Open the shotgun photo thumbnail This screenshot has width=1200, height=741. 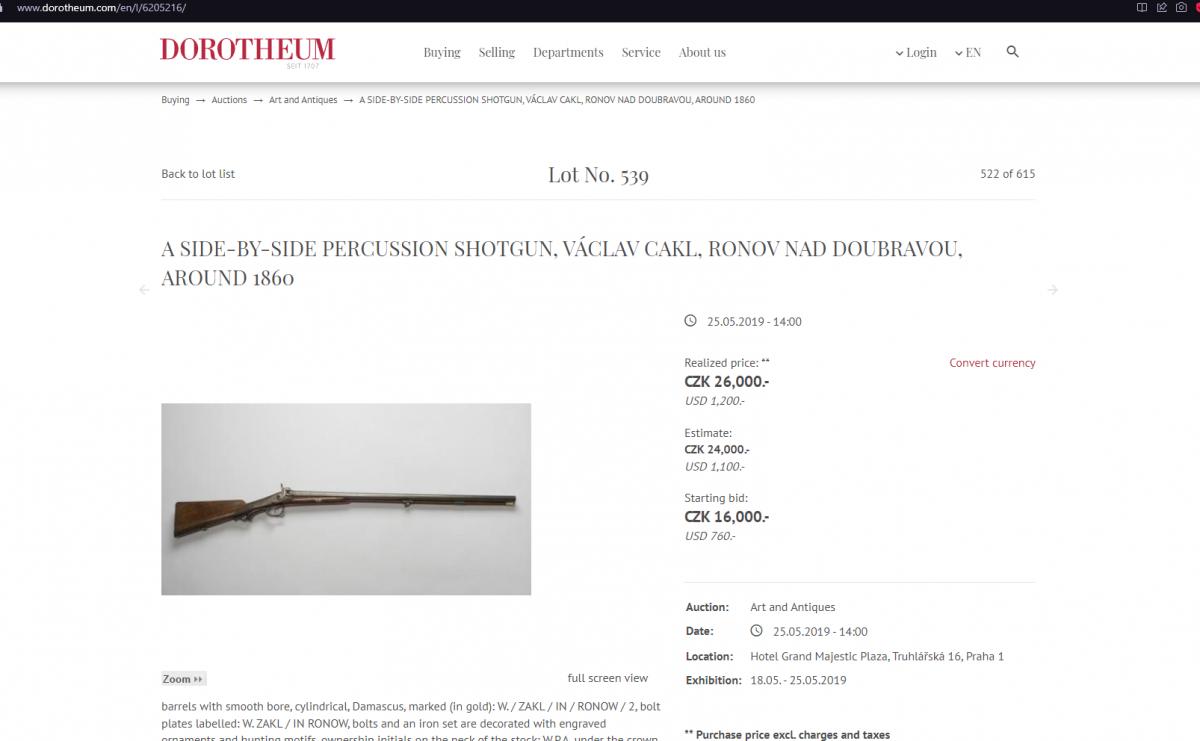coord(346,499)
